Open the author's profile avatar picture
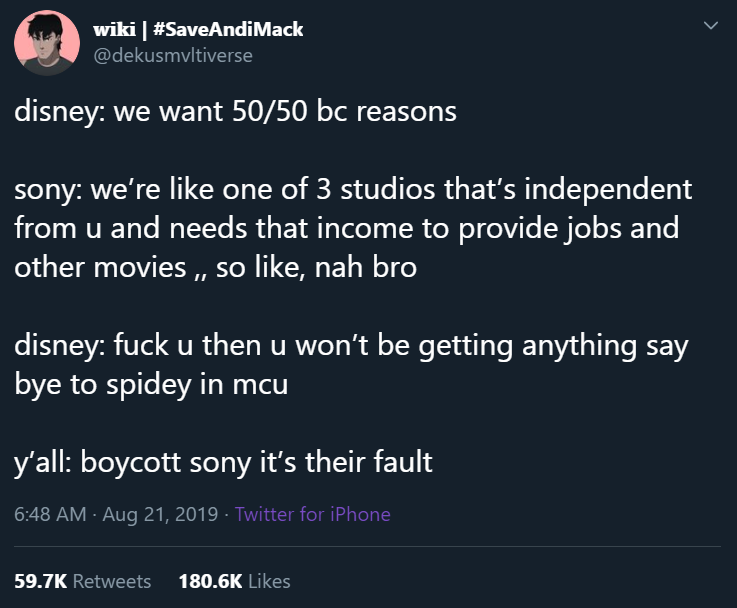Viewport: 737px width, 608px height. point(47,43)
